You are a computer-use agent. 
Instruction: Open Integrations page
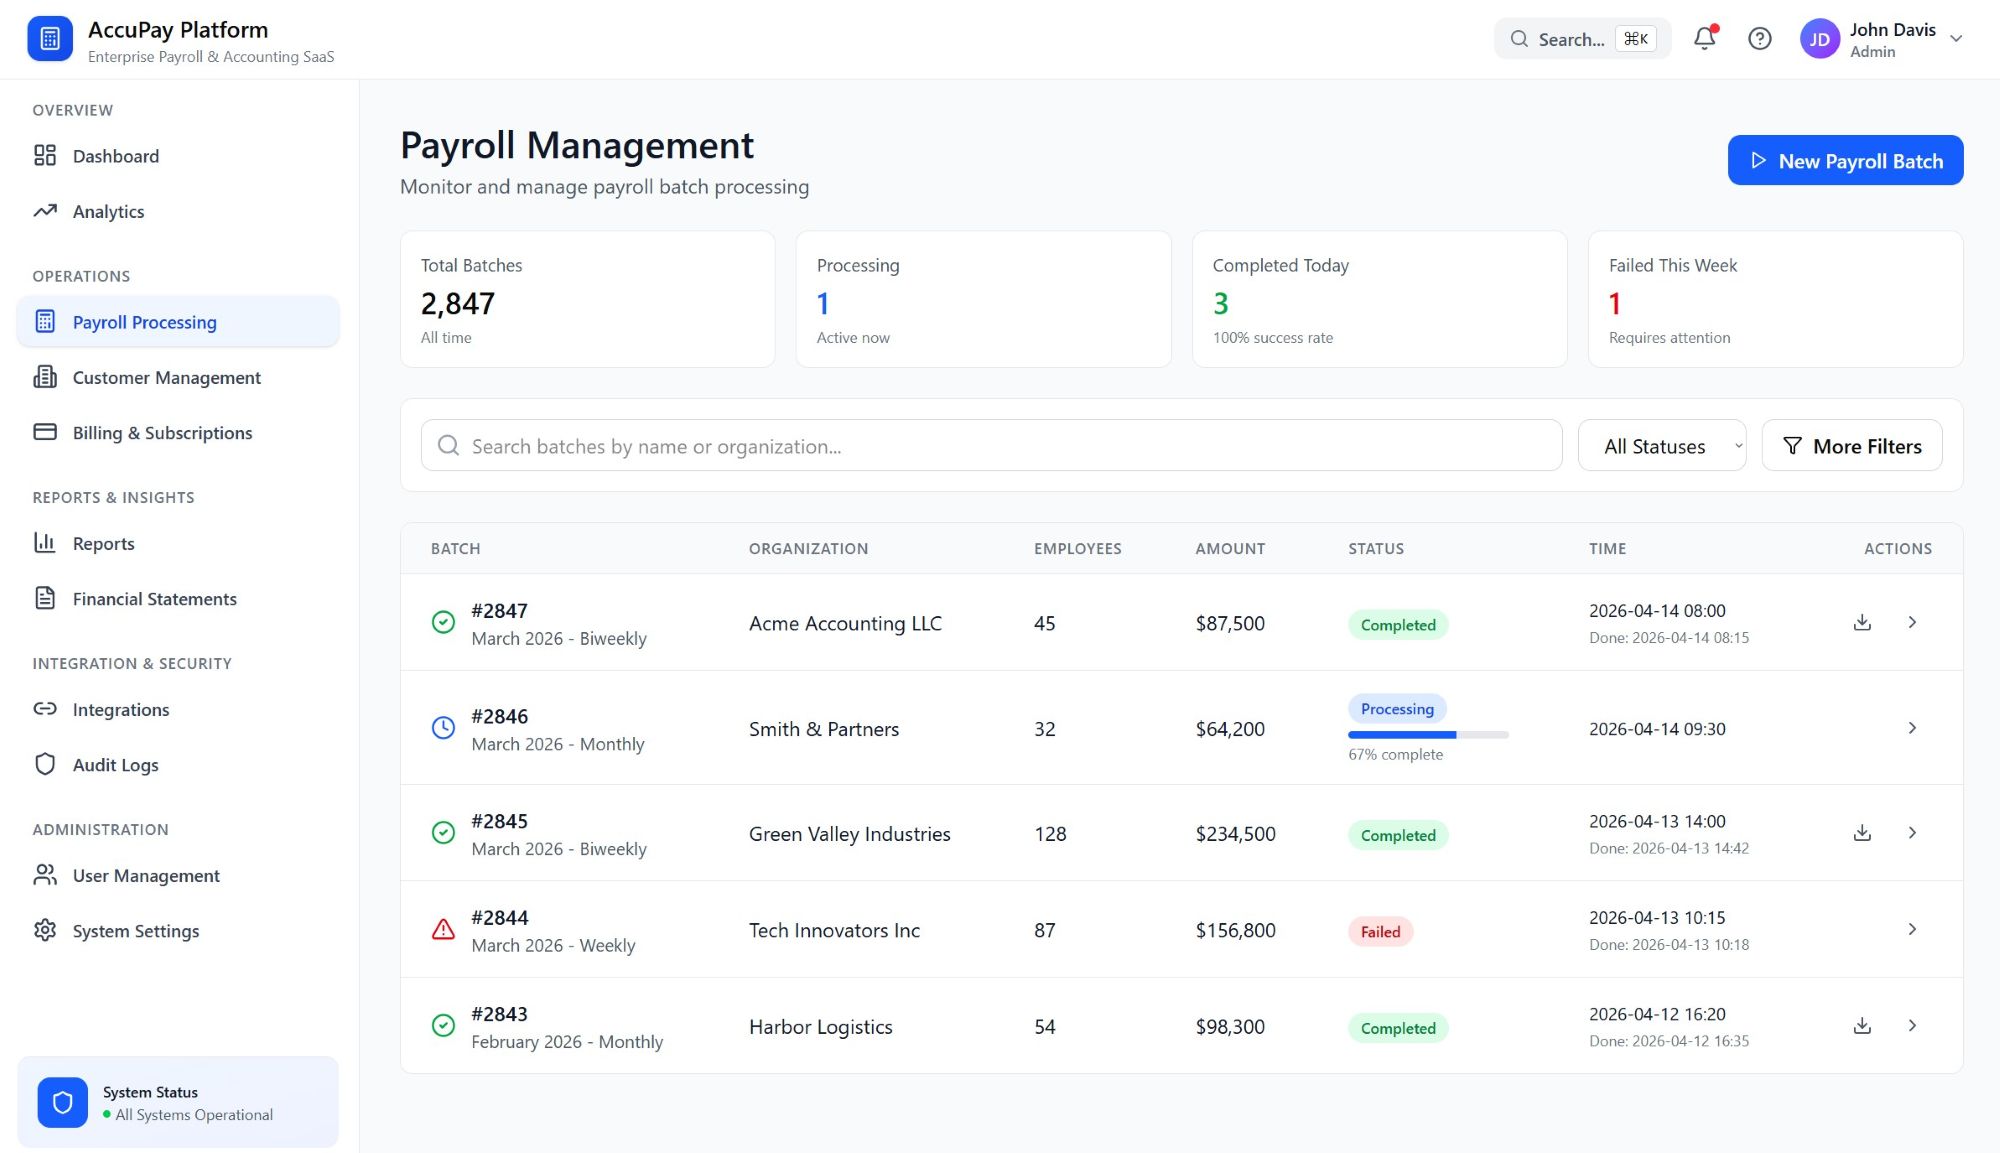click(x=178, y=709)
